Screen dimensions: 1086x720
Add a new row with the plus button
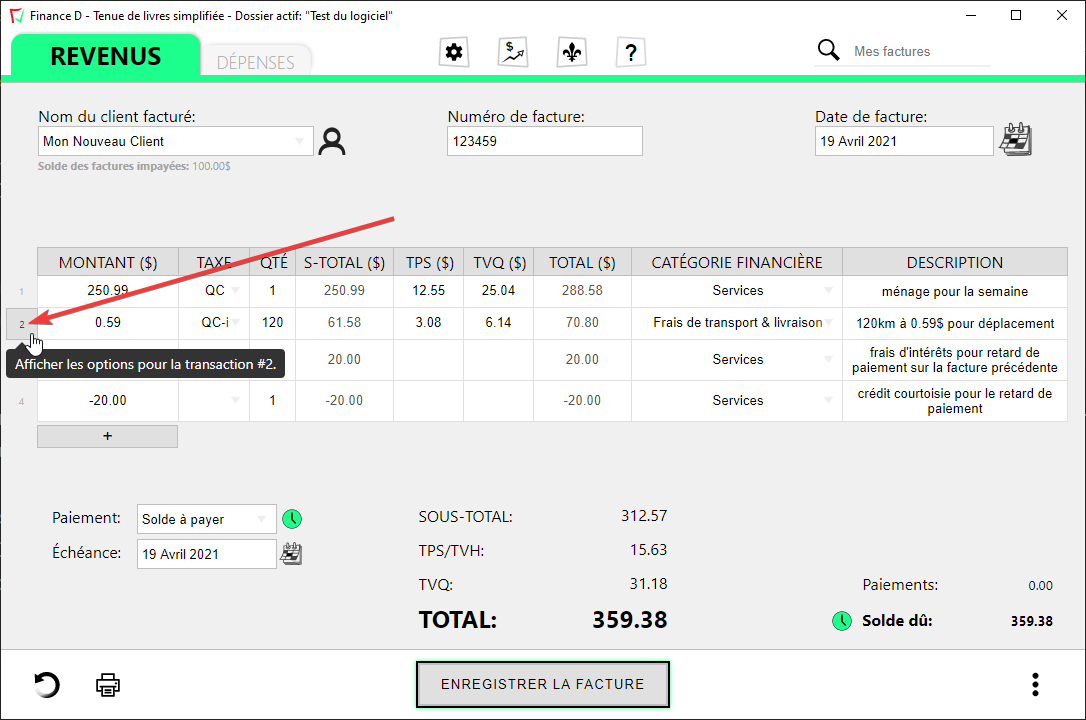point(107,436)
